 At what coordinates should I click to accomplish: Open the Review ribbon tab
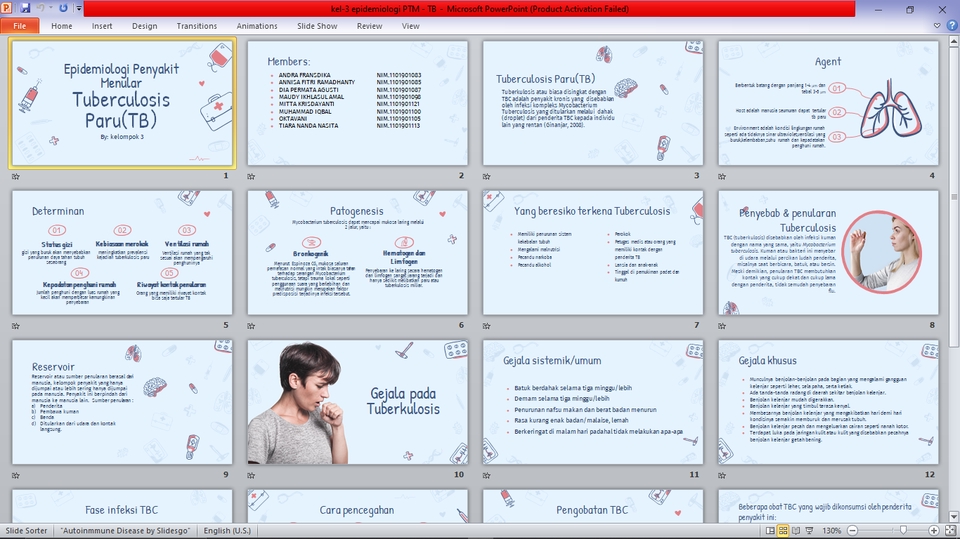[x=369, y=26]
